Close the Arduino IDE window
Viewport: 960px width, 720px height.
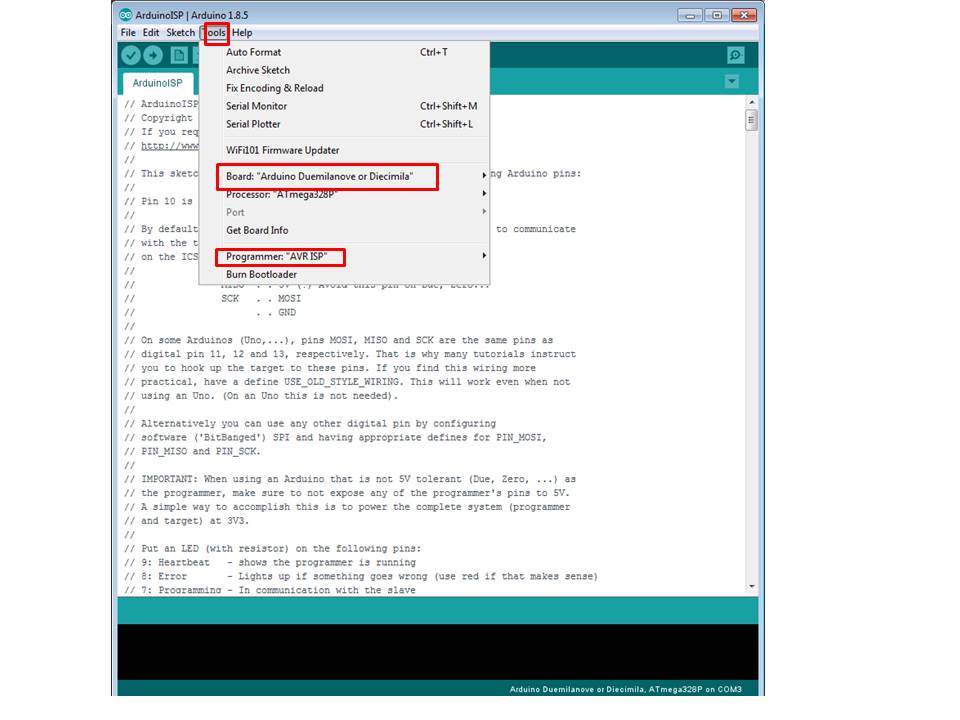pyautogui.click(x=744, y=15)
